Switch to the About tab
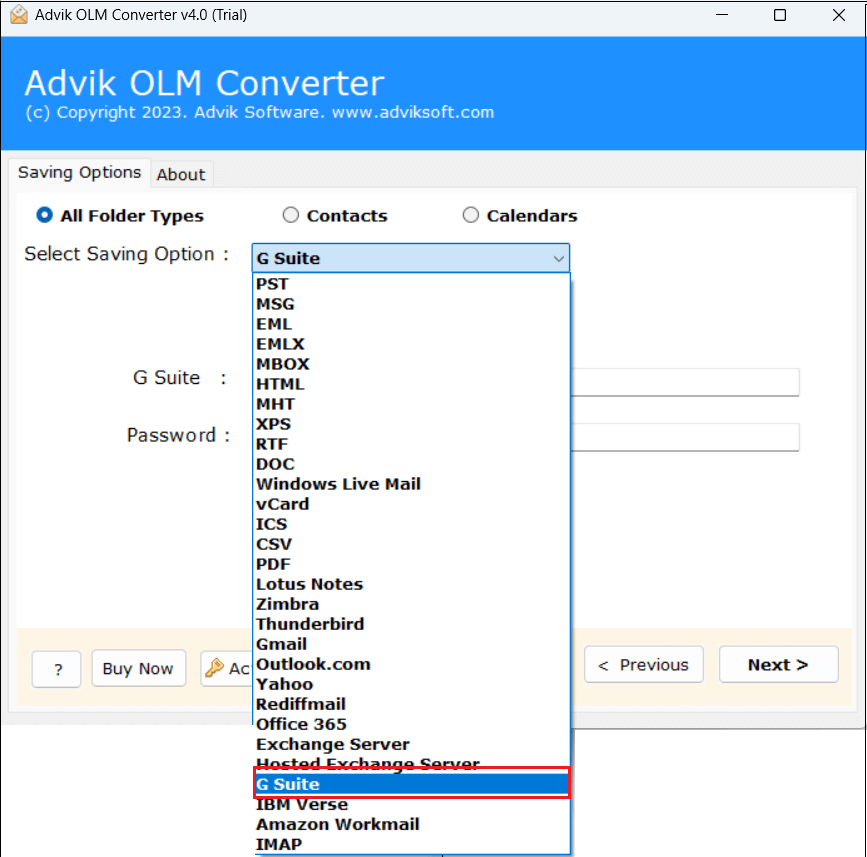 [181, 174]
